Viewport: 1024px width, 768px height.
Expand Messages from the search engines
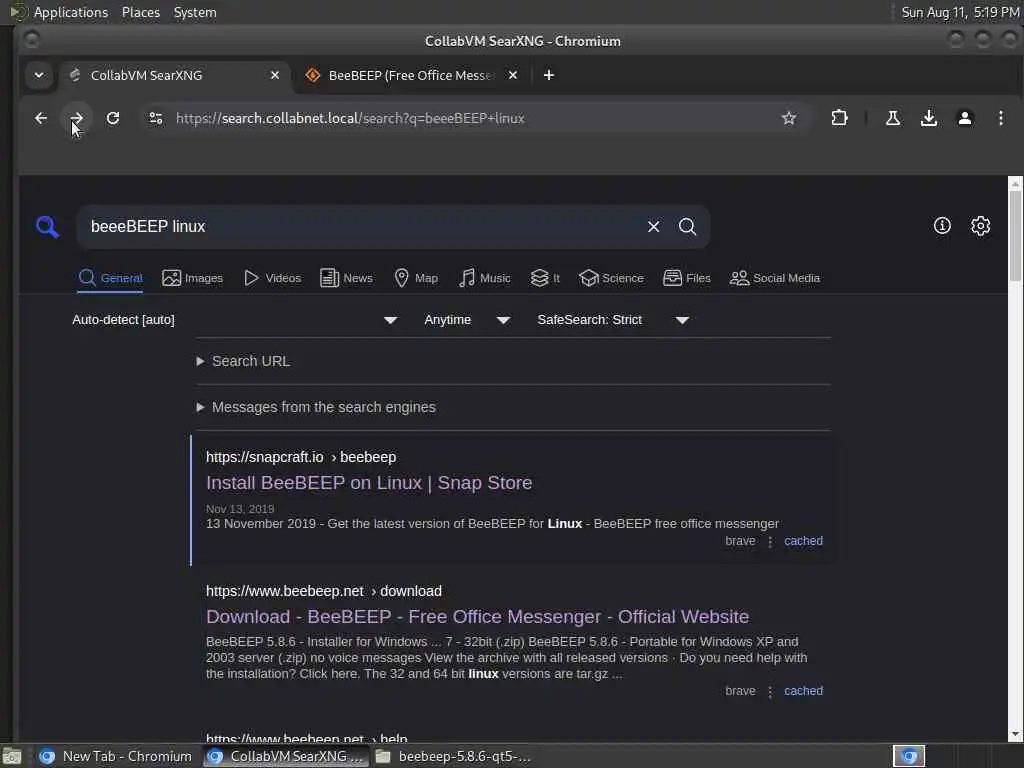tap(316, 407)
